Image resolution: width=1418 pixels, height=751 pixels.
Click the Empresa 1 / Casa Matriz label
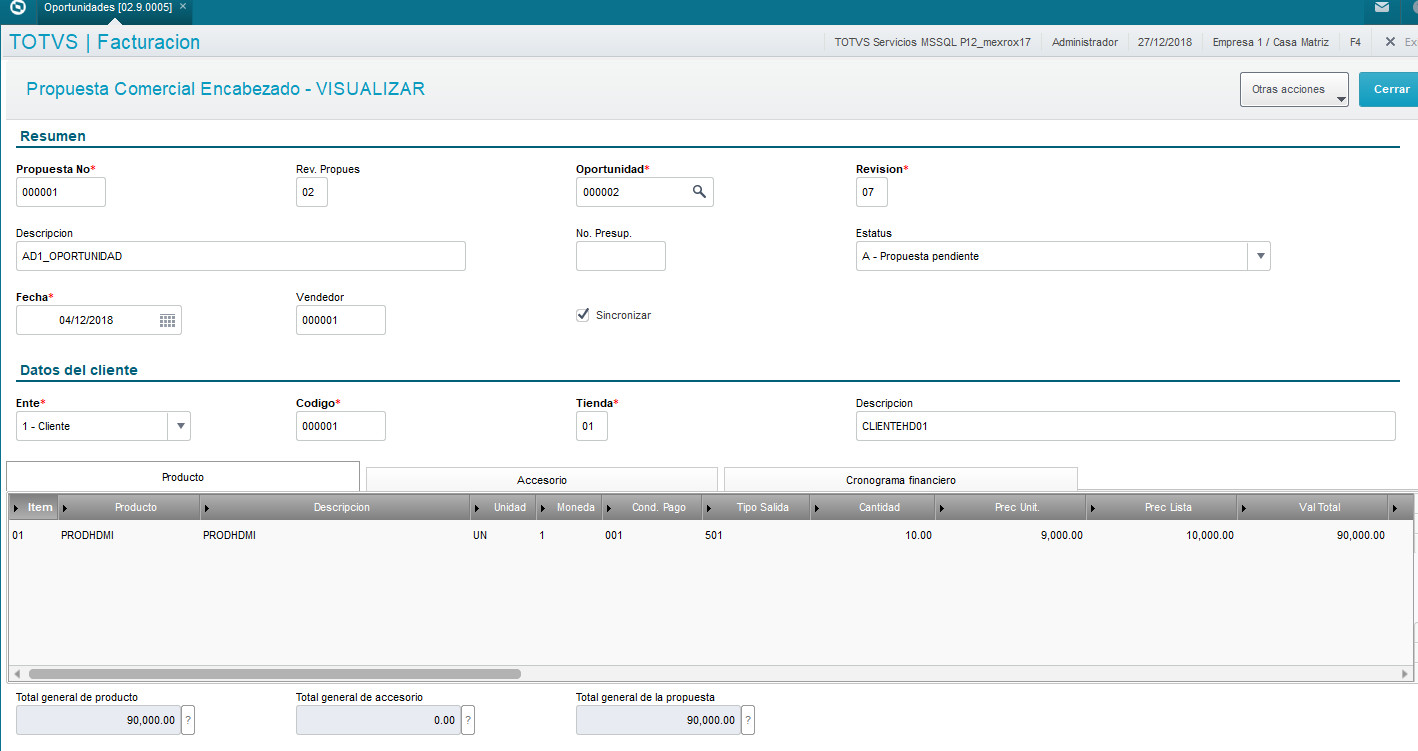pyautogui.click(x=1270, y=42)
